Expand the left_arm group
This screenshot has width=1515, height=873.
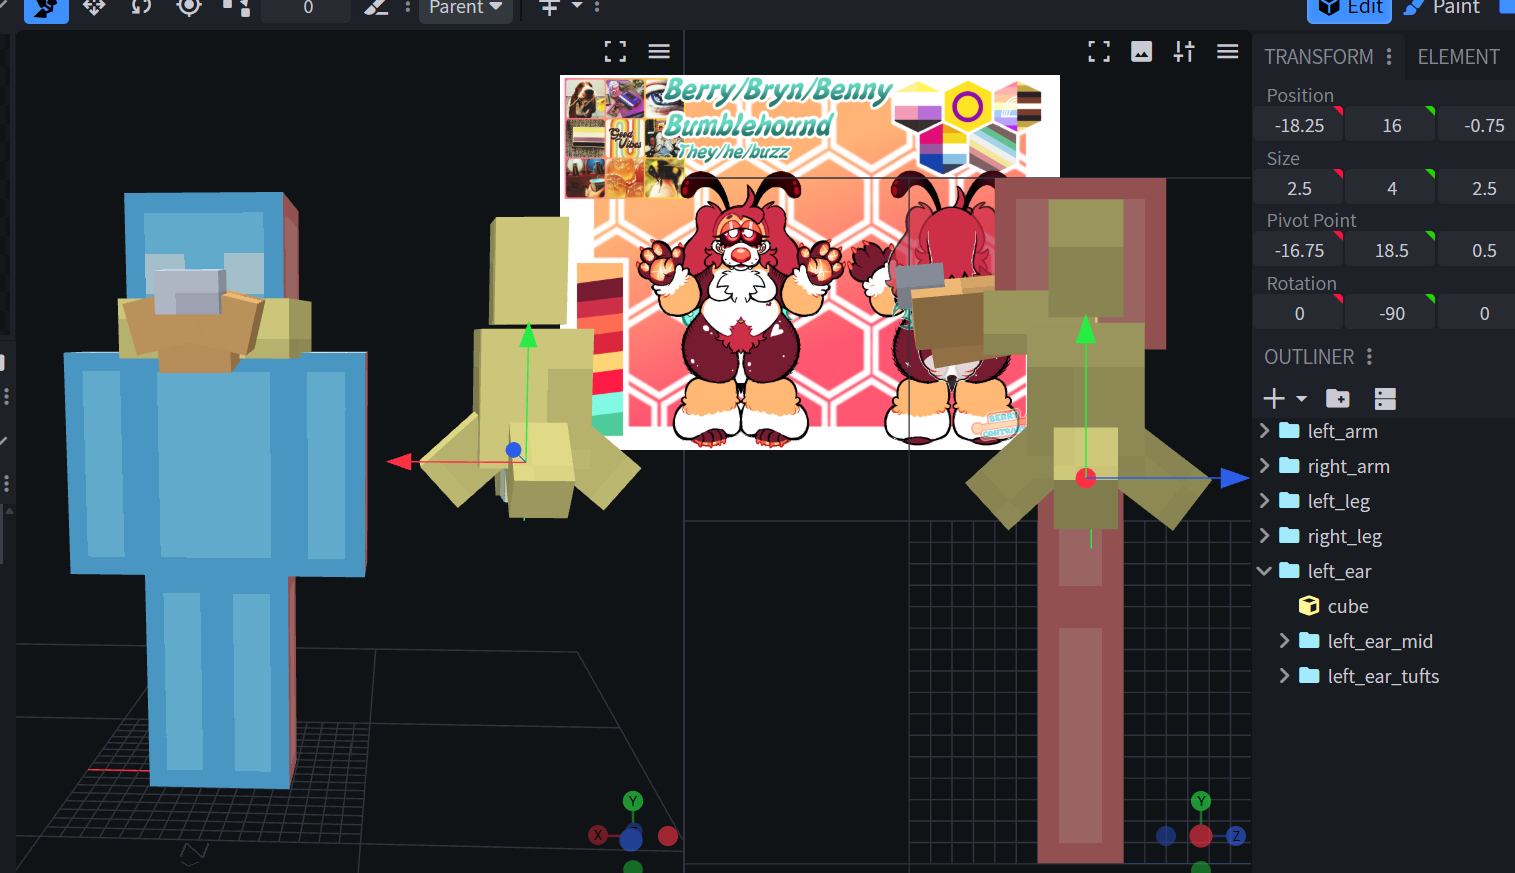[1265, 431]
